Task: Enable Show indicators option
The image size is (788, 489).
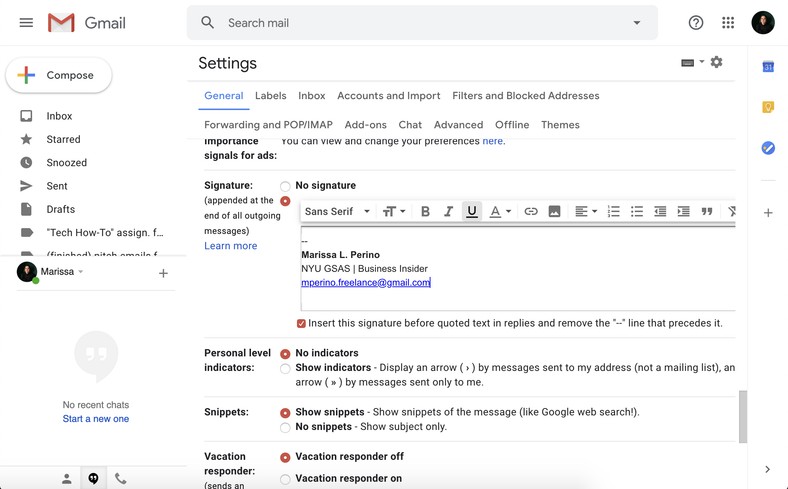Action: (x=286, y=369)
